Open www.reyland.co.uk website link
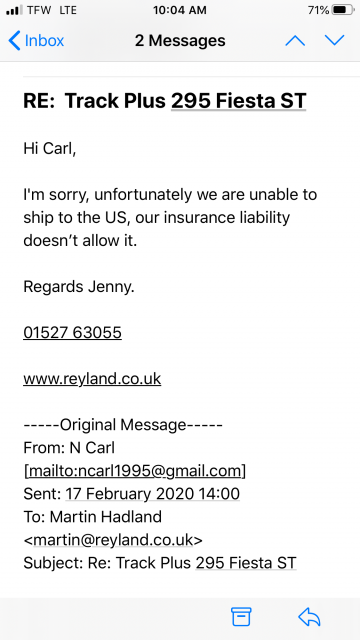This screenshot has width=360, height=640. coord(92,379)
